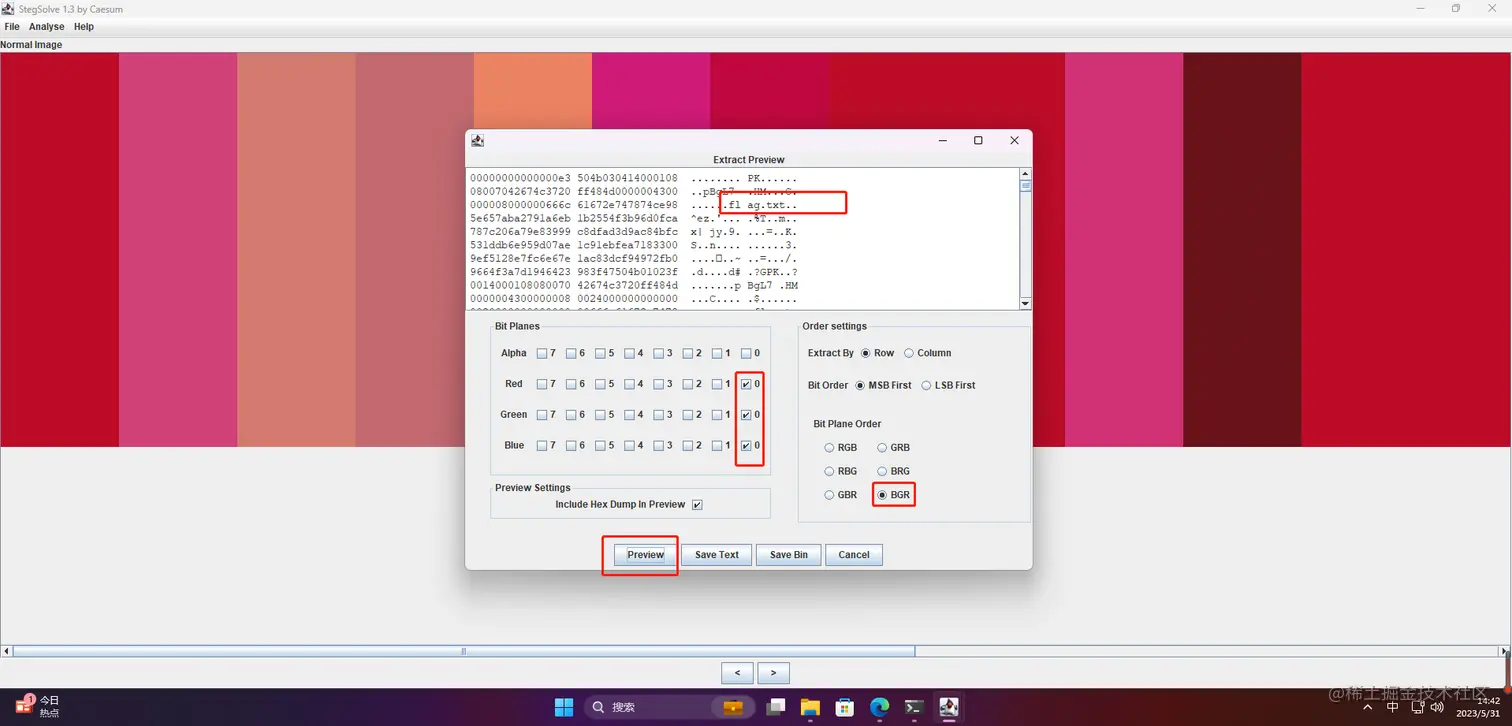Click hex dump line containing ag.txt
The height and width of the screenshot is (726, 1512).
(x=634, y=205)
